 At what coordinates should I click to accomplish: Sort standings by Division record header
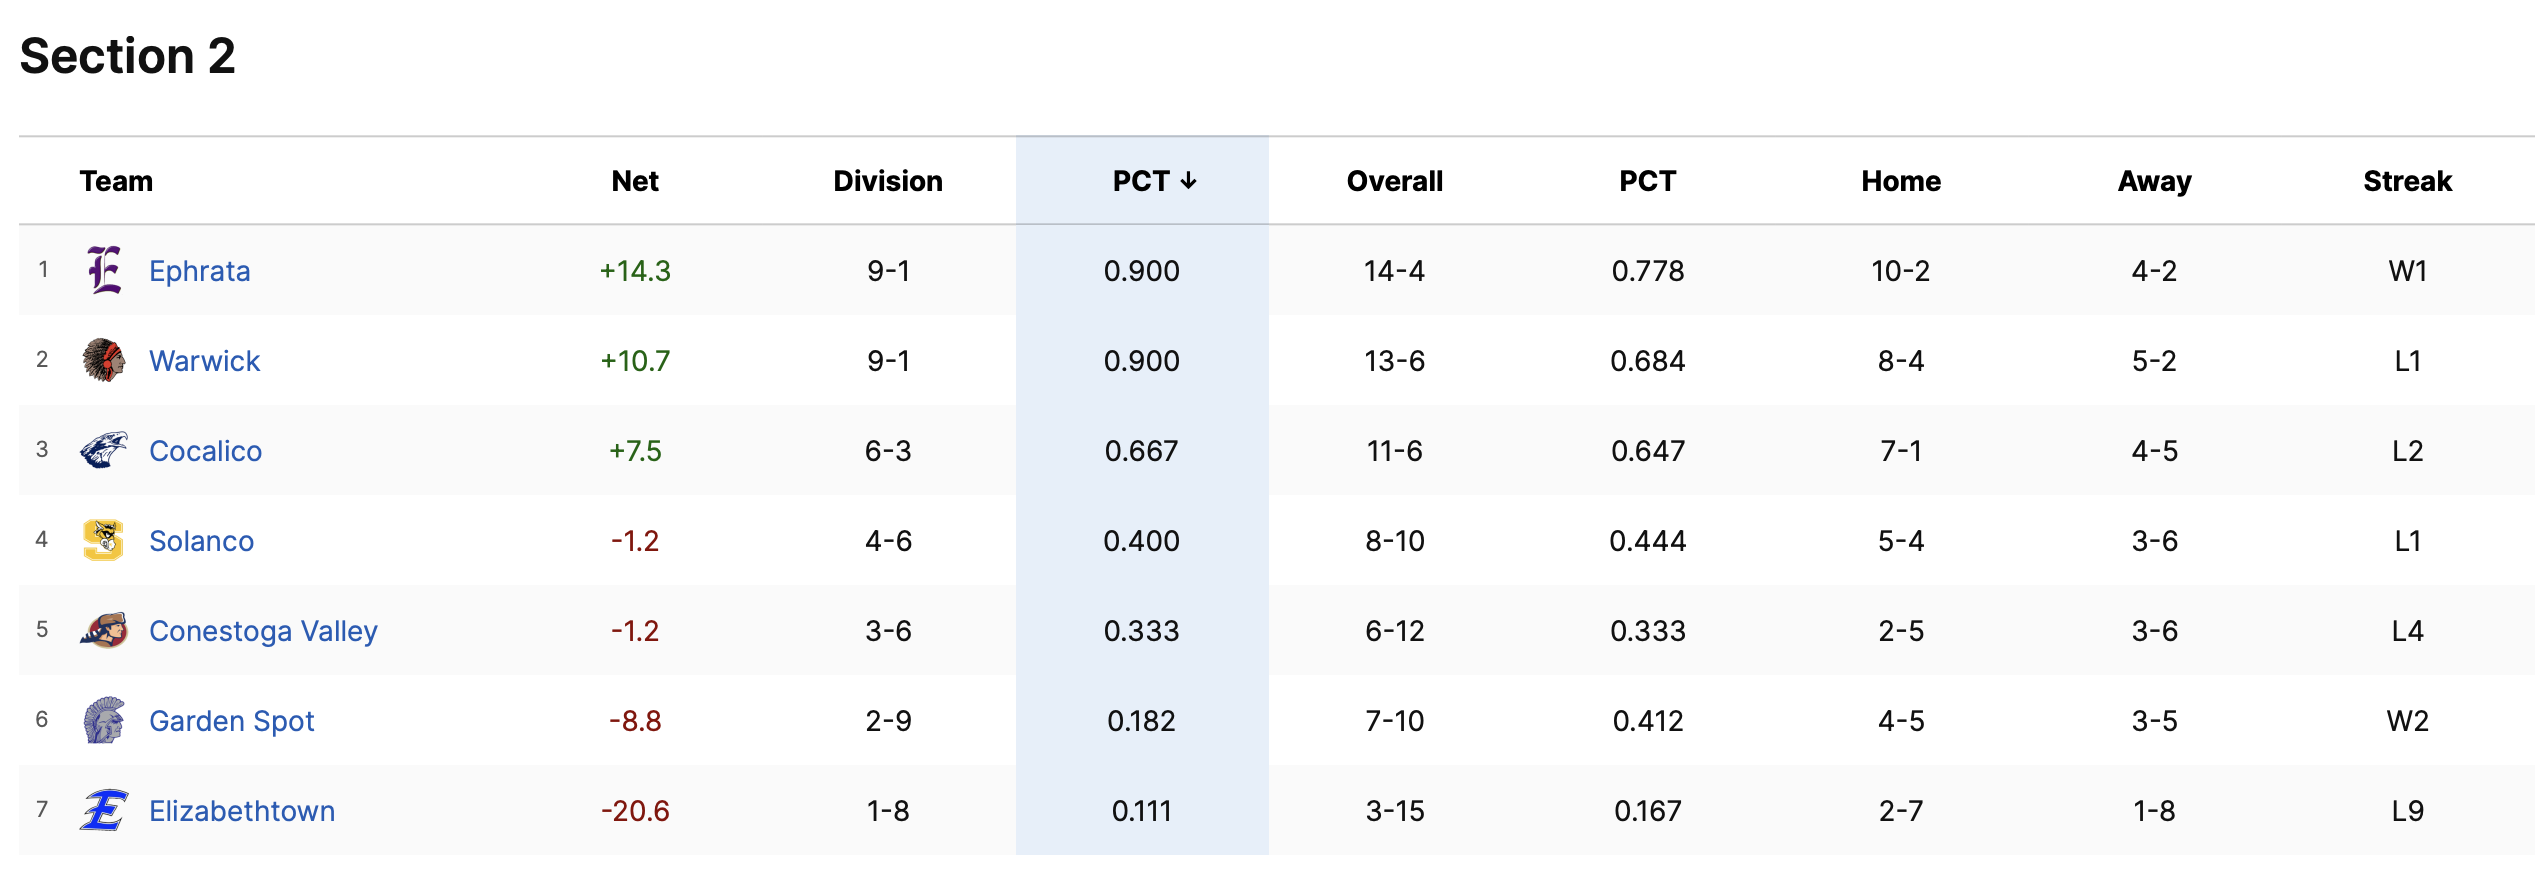coord(888,181)
